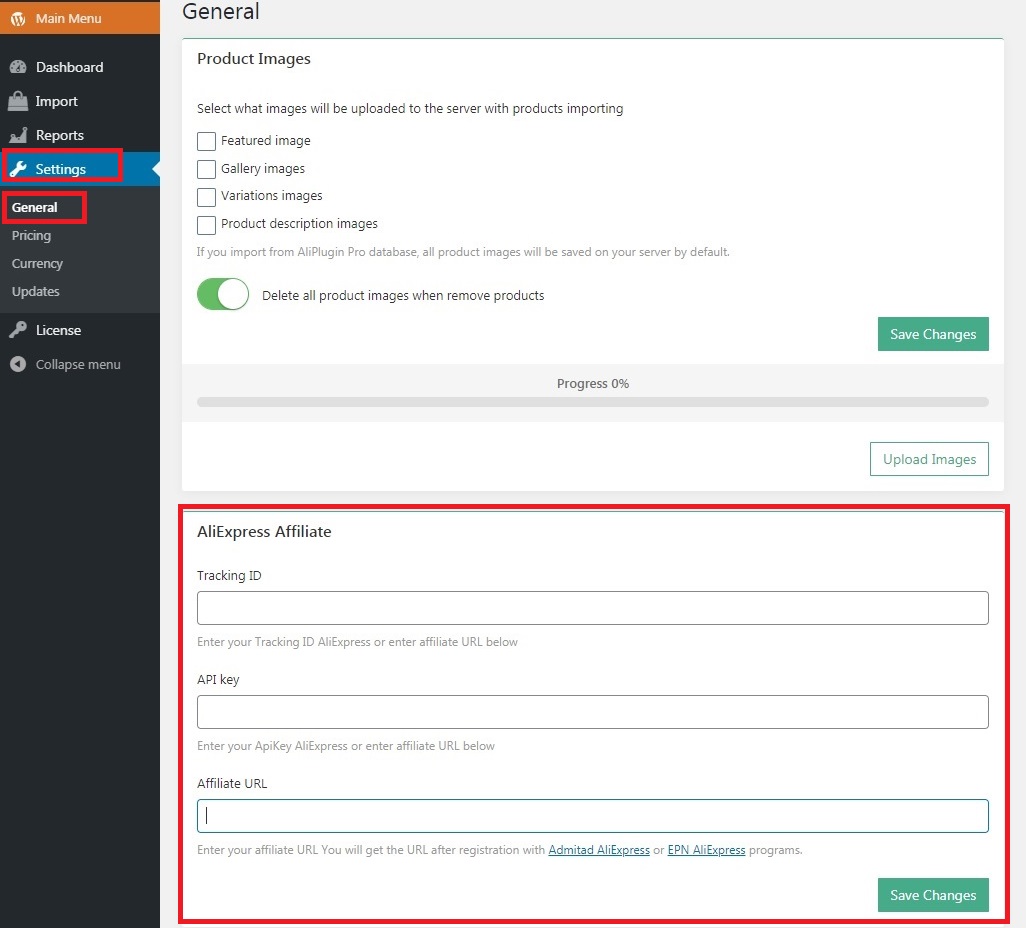Click the Settings wrench icon
The height and width of the screenshot is (928, 1026).
[x=18, y=169]
